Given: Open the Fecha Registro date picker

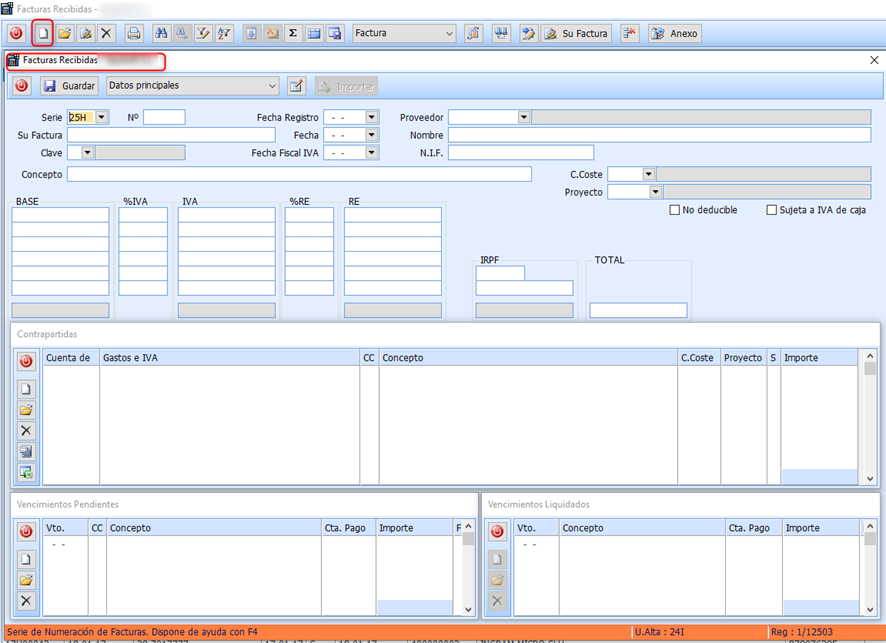Looking at the screenshot, I should pos(372,117).
